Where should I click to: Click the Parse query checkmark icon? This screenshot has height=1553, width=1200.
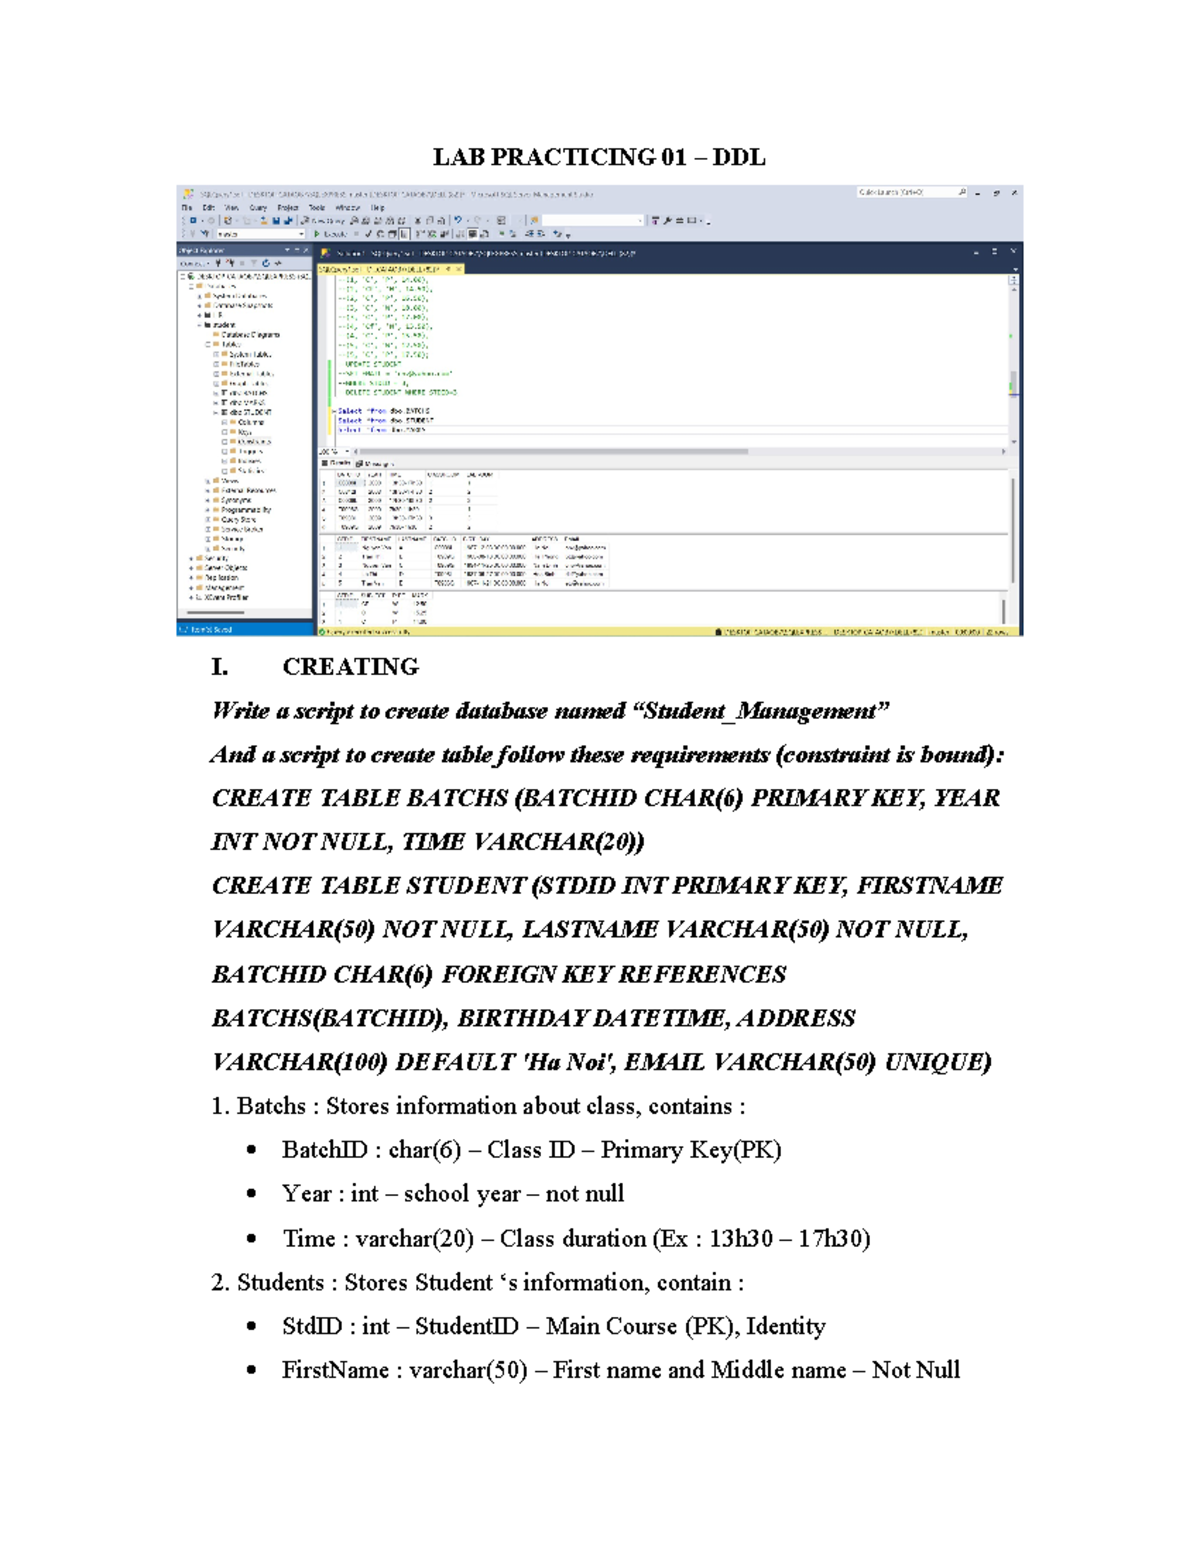pyautogui.click(x=368, y=234)
